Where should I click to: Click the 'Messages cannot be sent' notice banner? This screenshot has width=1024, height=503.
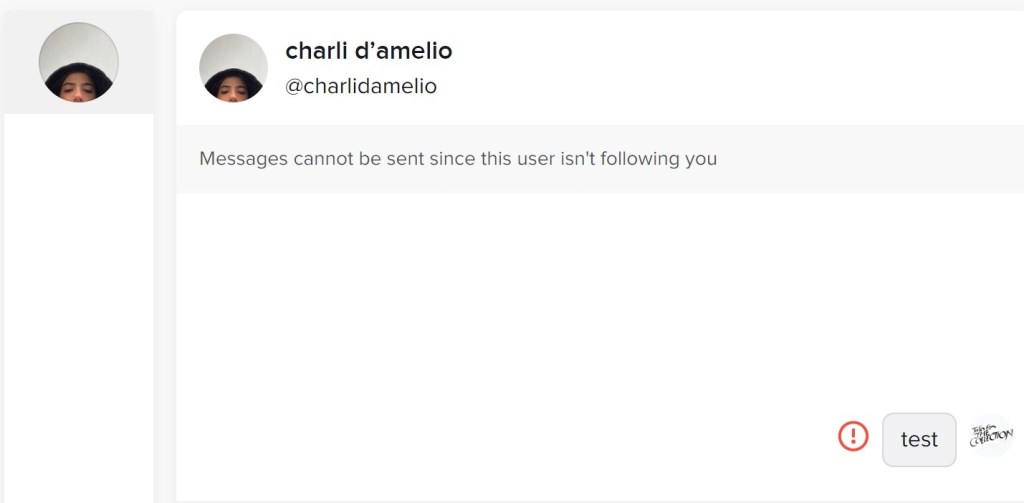(x=600, y=159)
